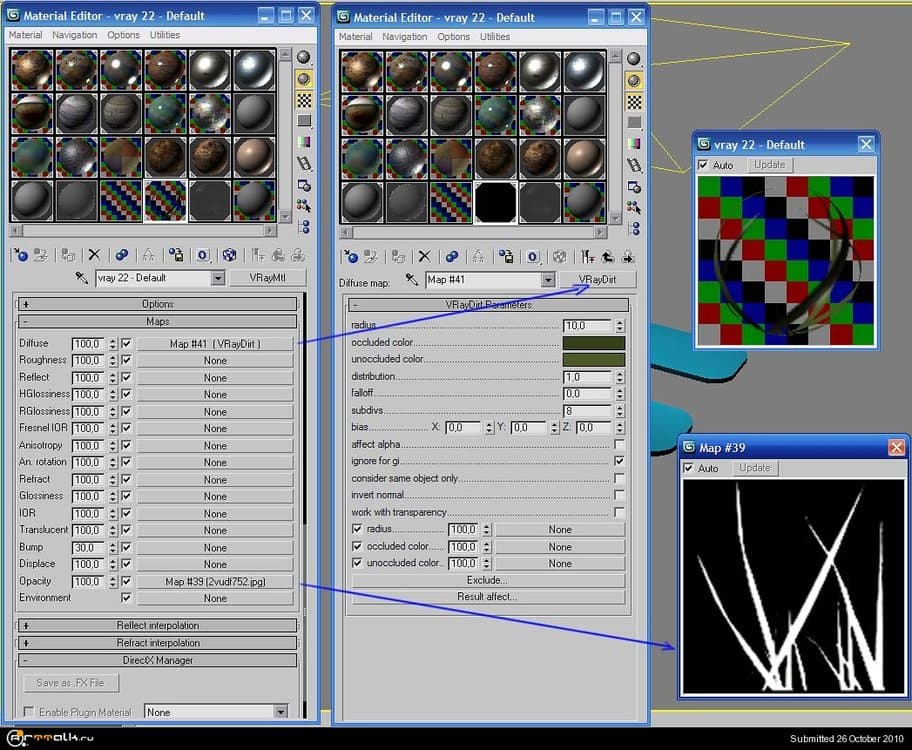Viewport: 912px width, 750px height.
Task: Expand the Options rollout in left editor
Action: 157,304
